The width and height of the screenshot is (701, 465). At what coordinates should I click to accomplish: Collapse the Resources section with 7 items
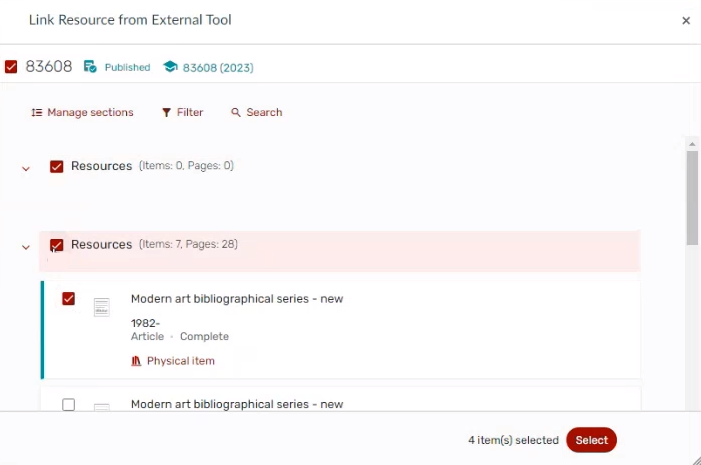click(x=26, y=247)
